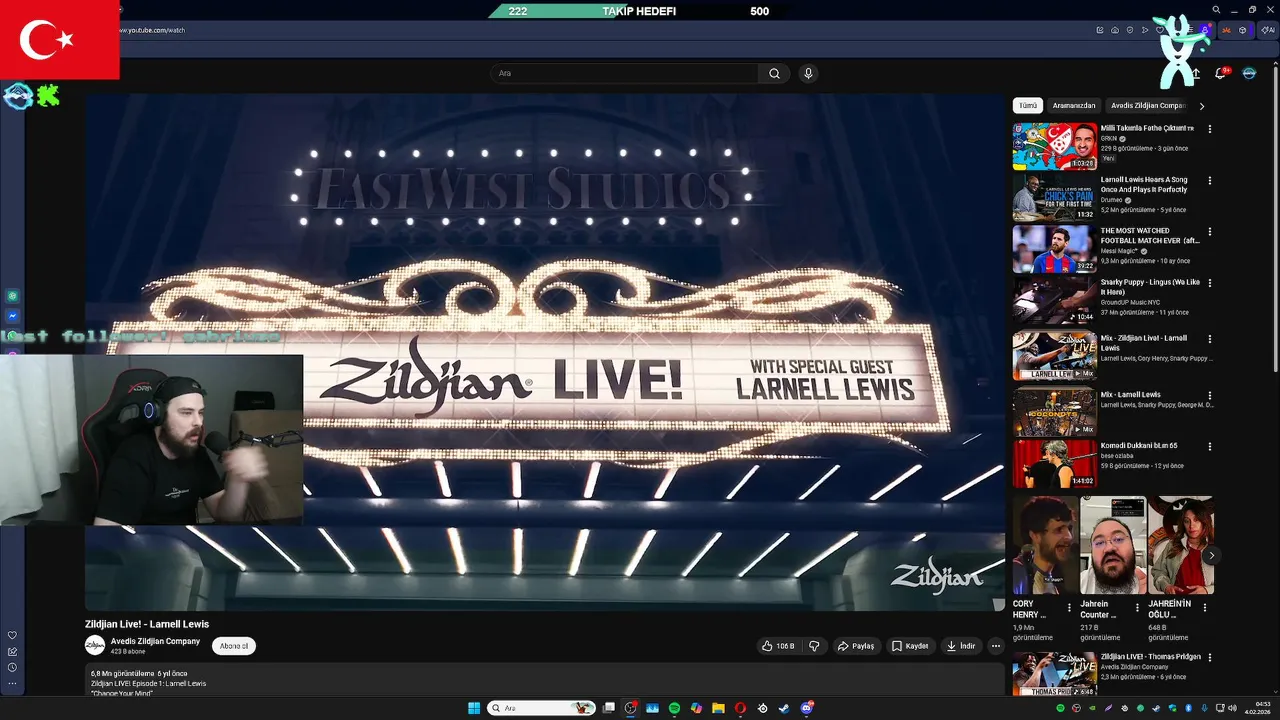Viewport: 1280px width, 720px height.
Task: Open Spotify from the taskbar
Action: pos(674,708)
